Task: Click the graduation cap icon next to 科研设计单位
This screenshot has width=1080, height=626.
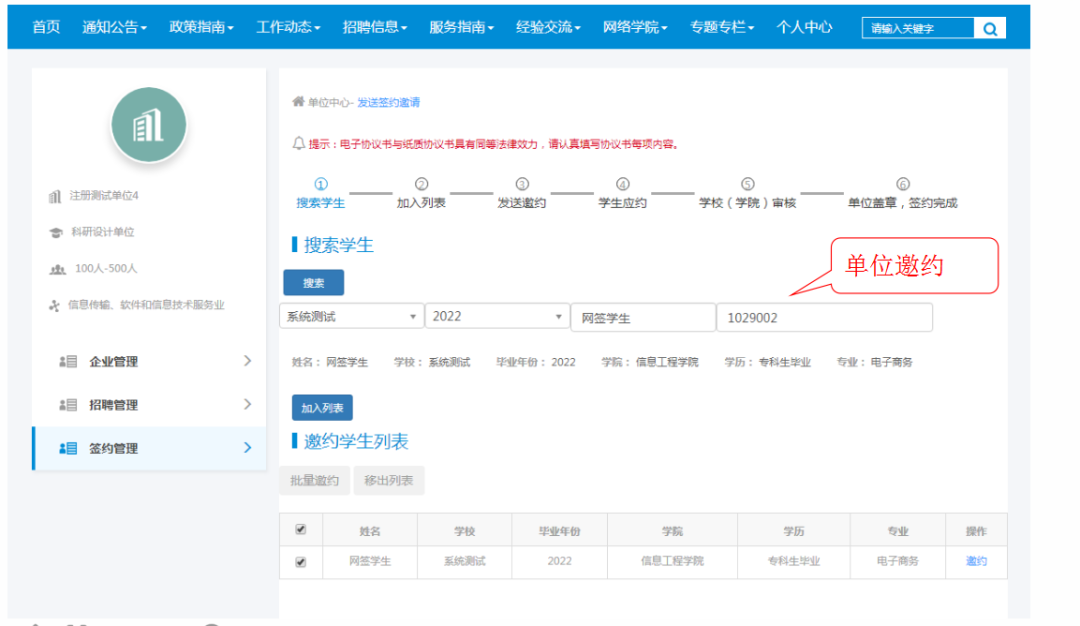Action: [x=56, y=232]
